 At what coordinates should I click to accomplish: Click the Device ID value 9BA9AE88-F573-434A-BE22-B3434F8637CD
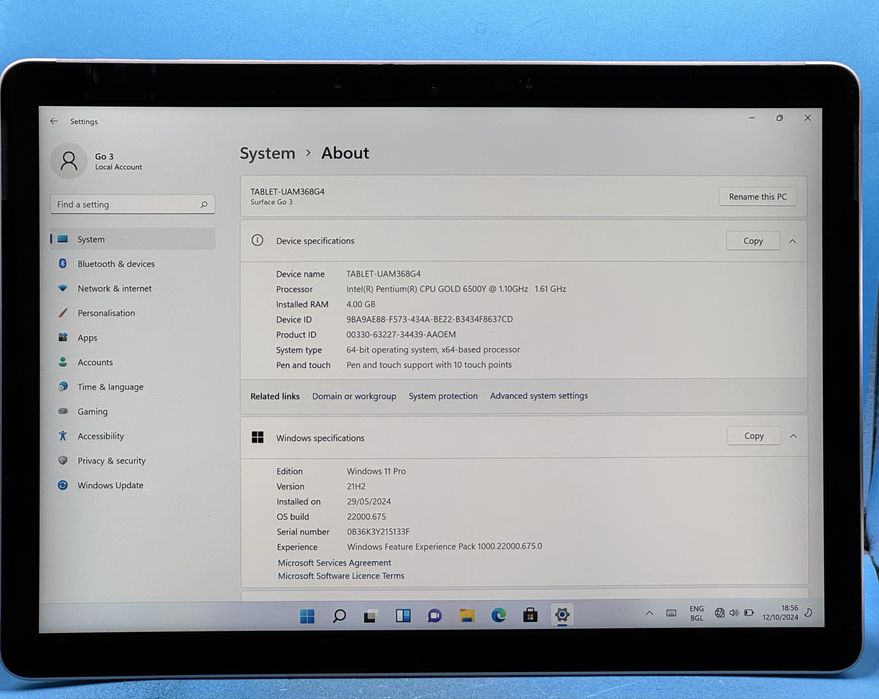pyautogui.click(x=429, y=319)
